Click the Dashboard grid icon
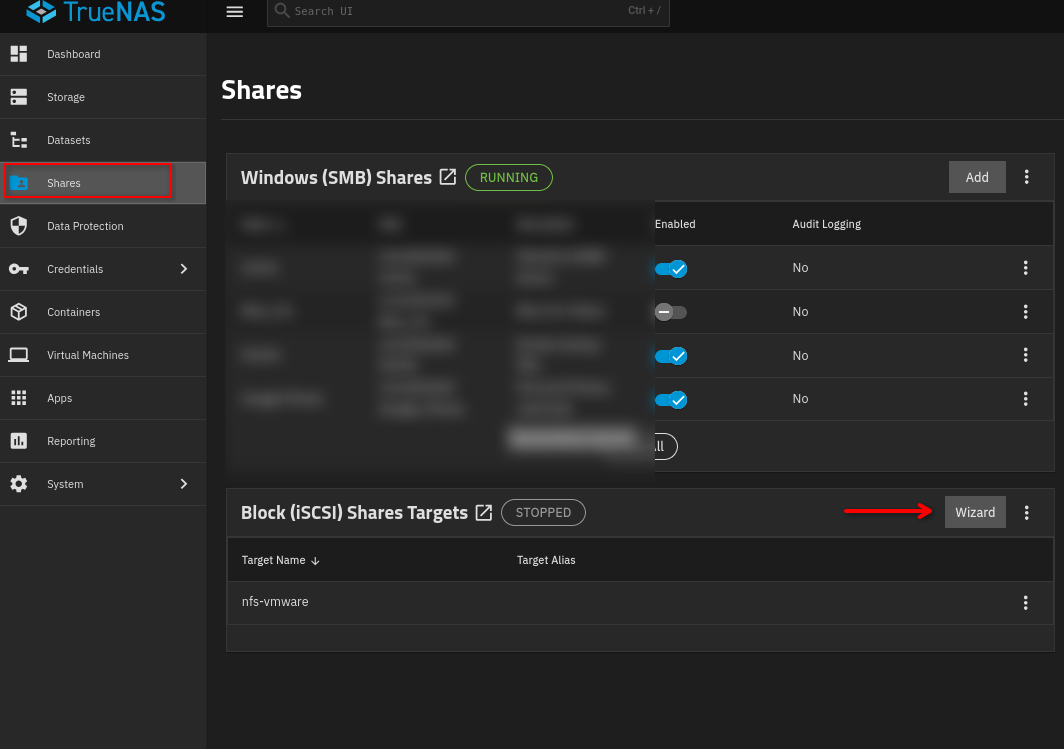 19,54
